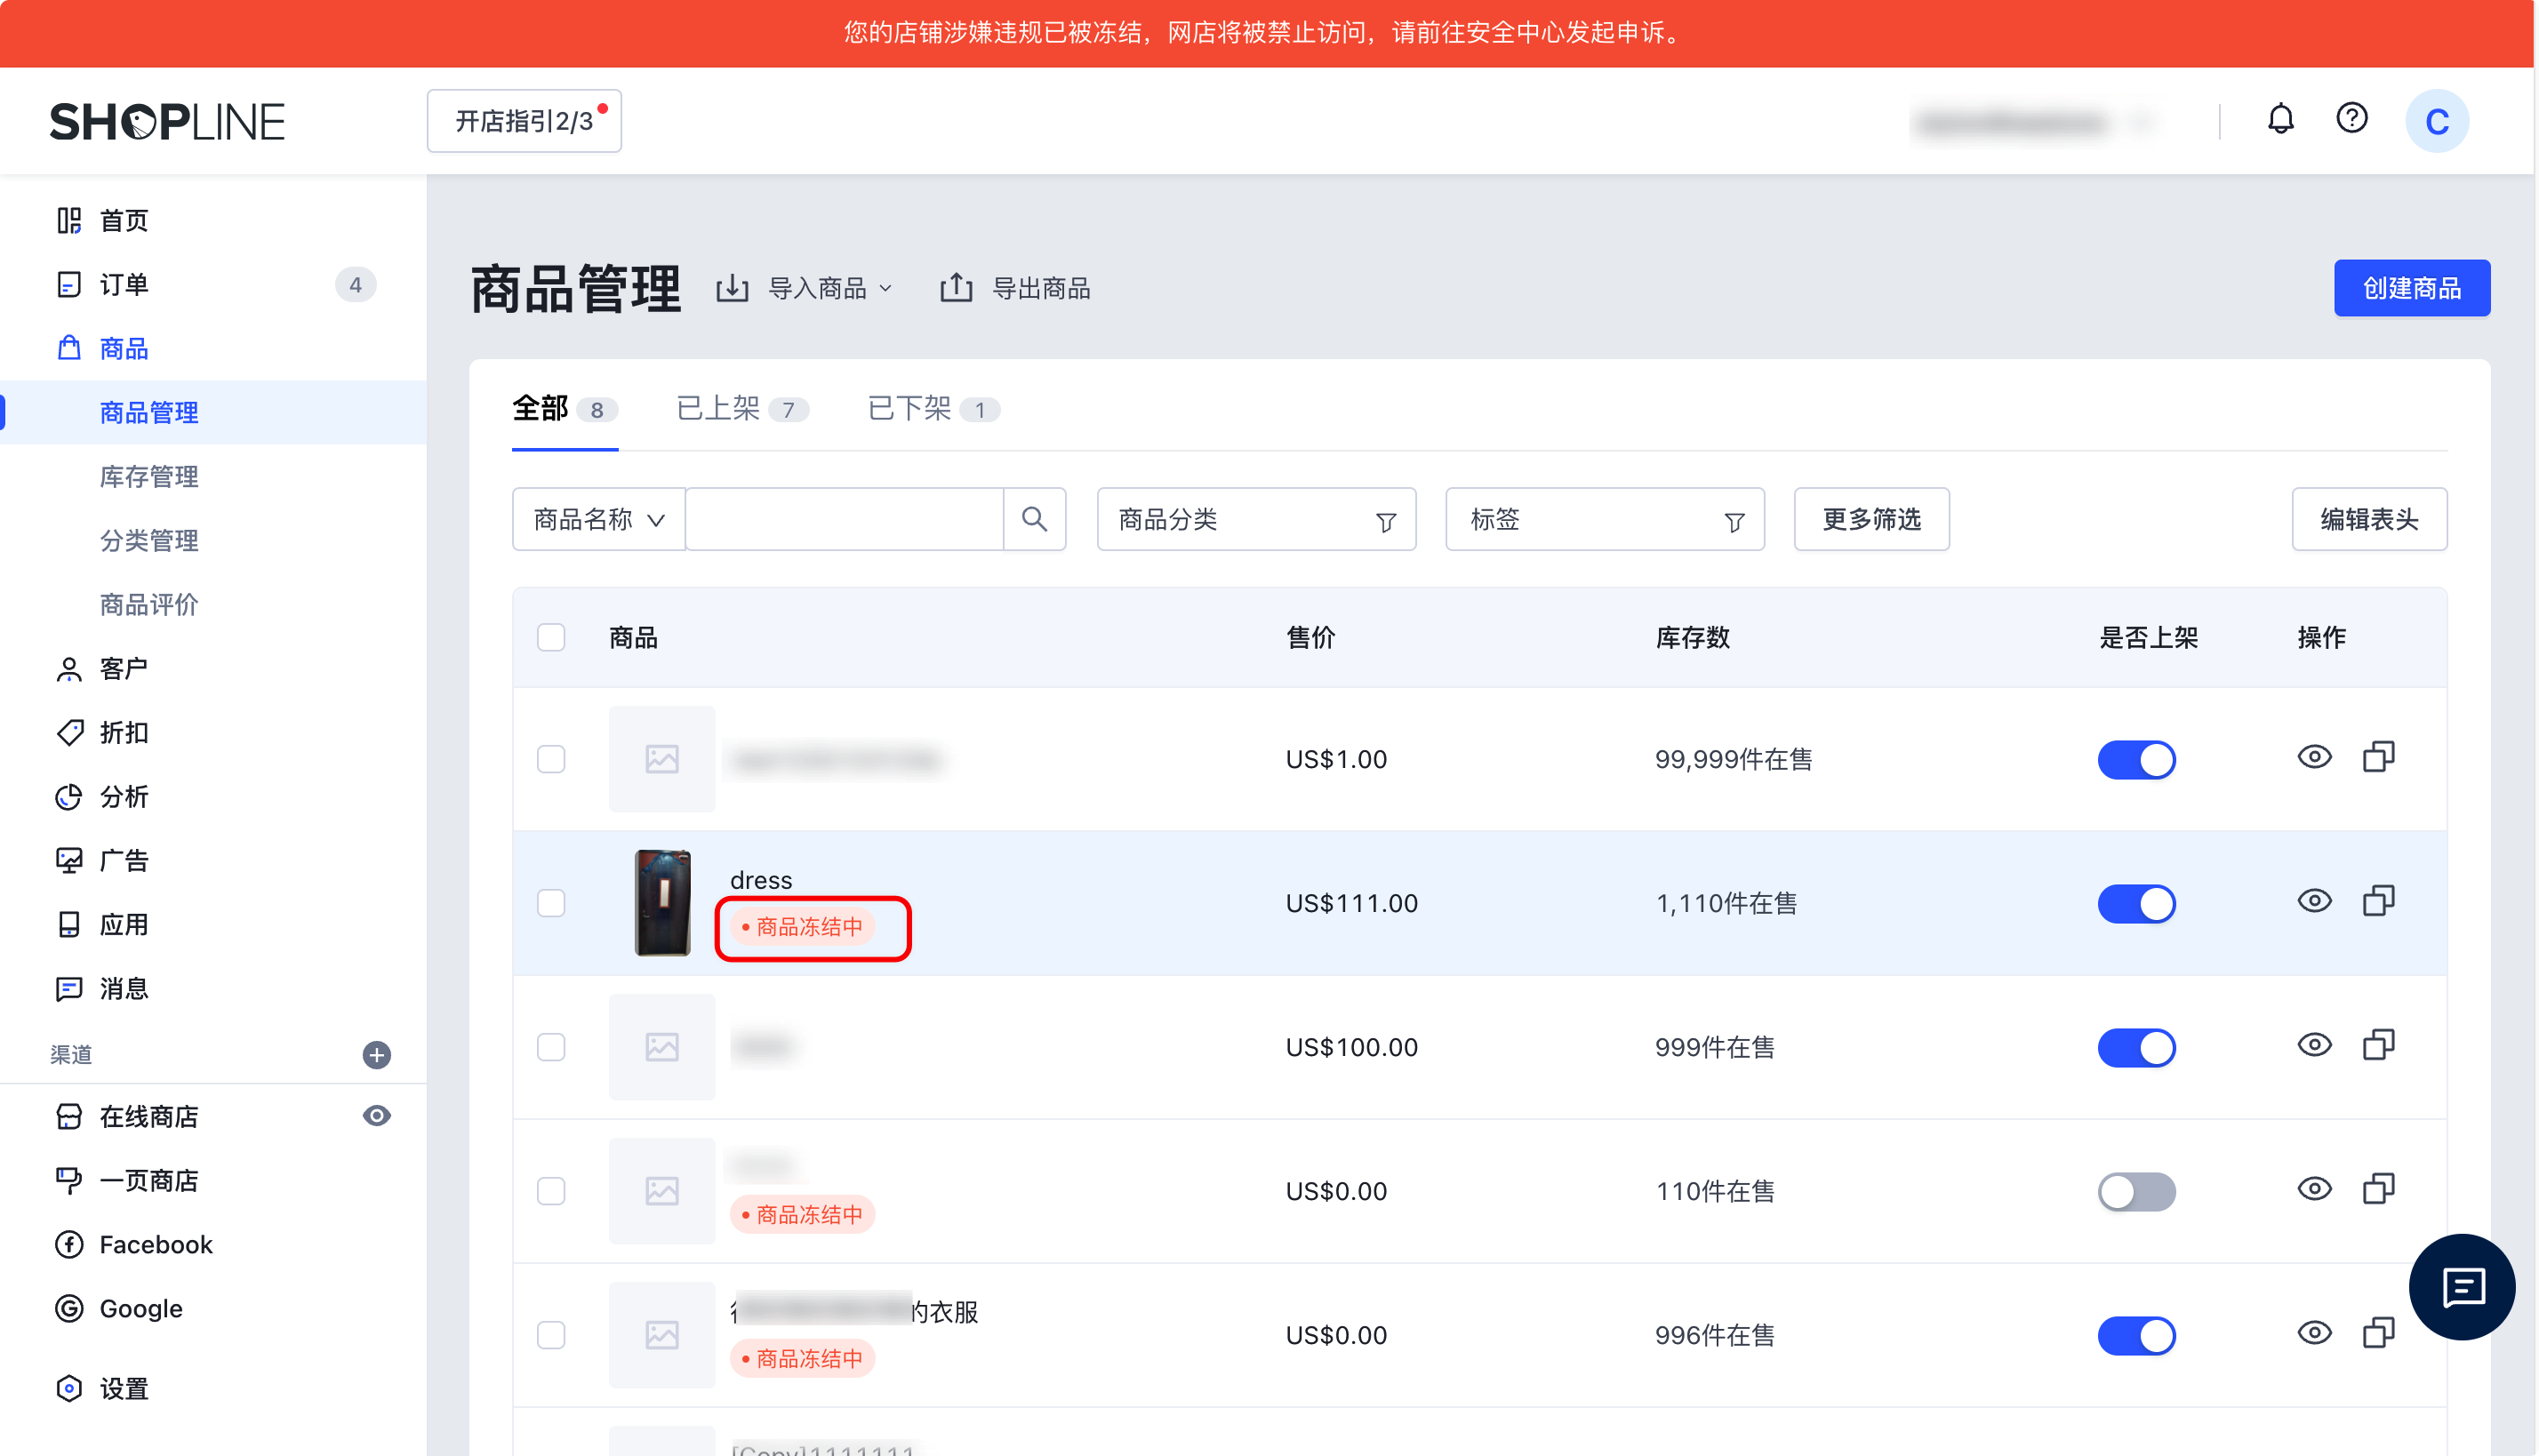This screenshot has width=2539, height=1456.
Task: Open 消息 in the sidebar
Action: [213, 988]
